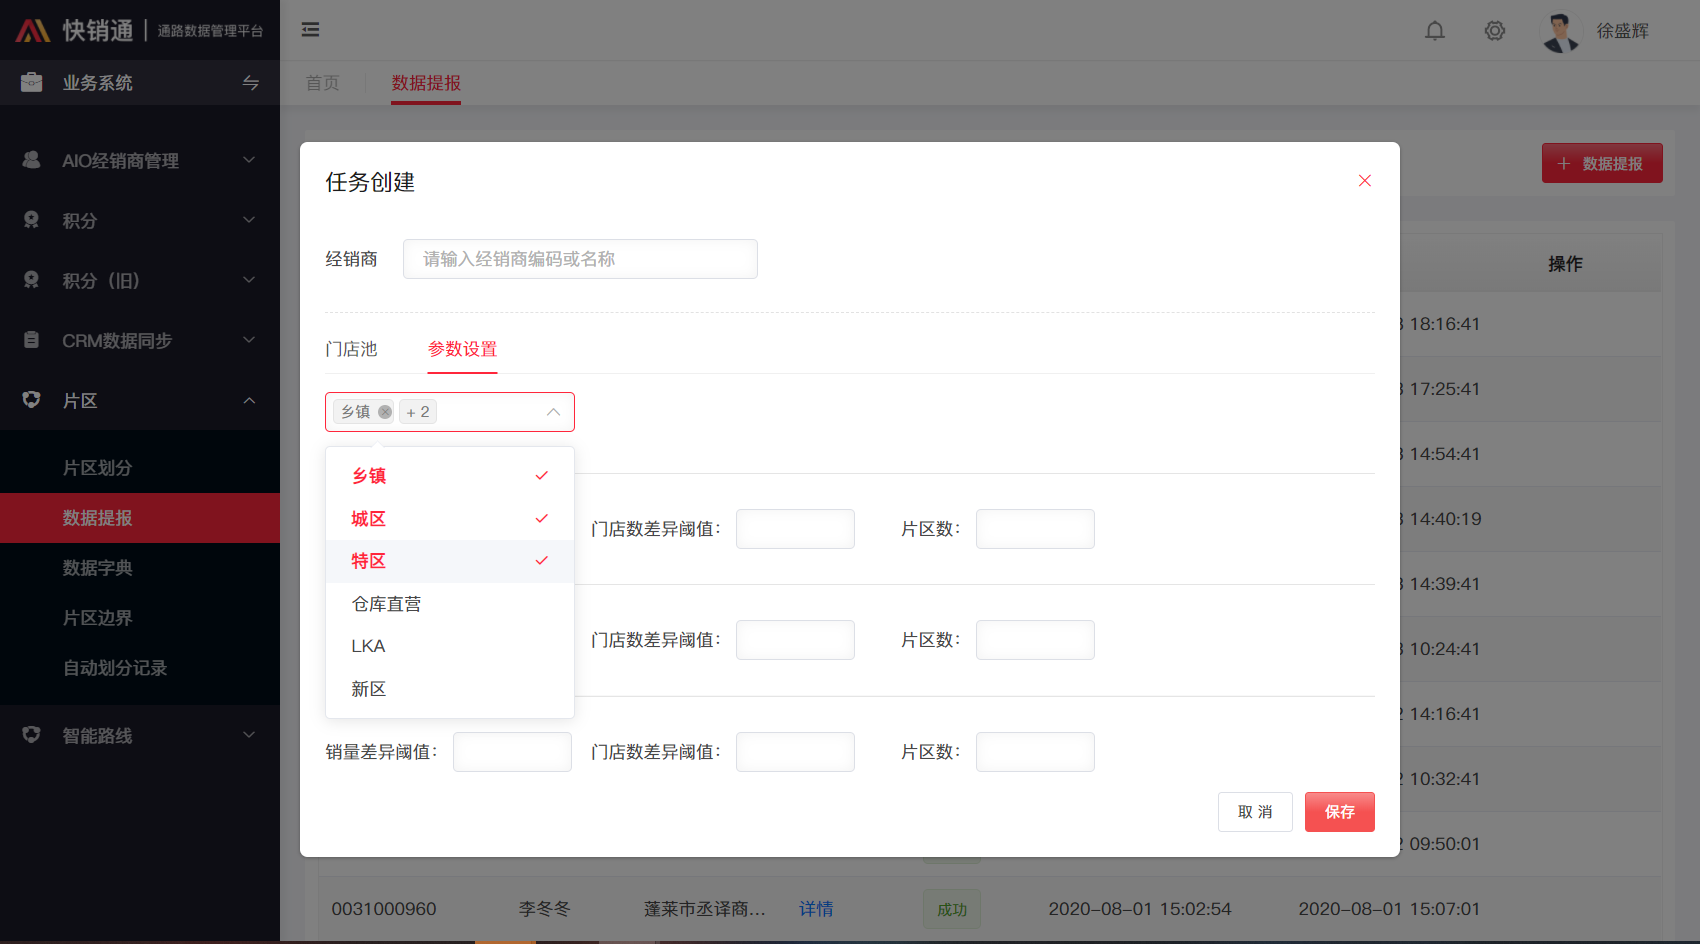Deselect 城区 option in dropdown
Image resolution: width=1700 pixels, height=944 pixels.
[x=450, y=519]
